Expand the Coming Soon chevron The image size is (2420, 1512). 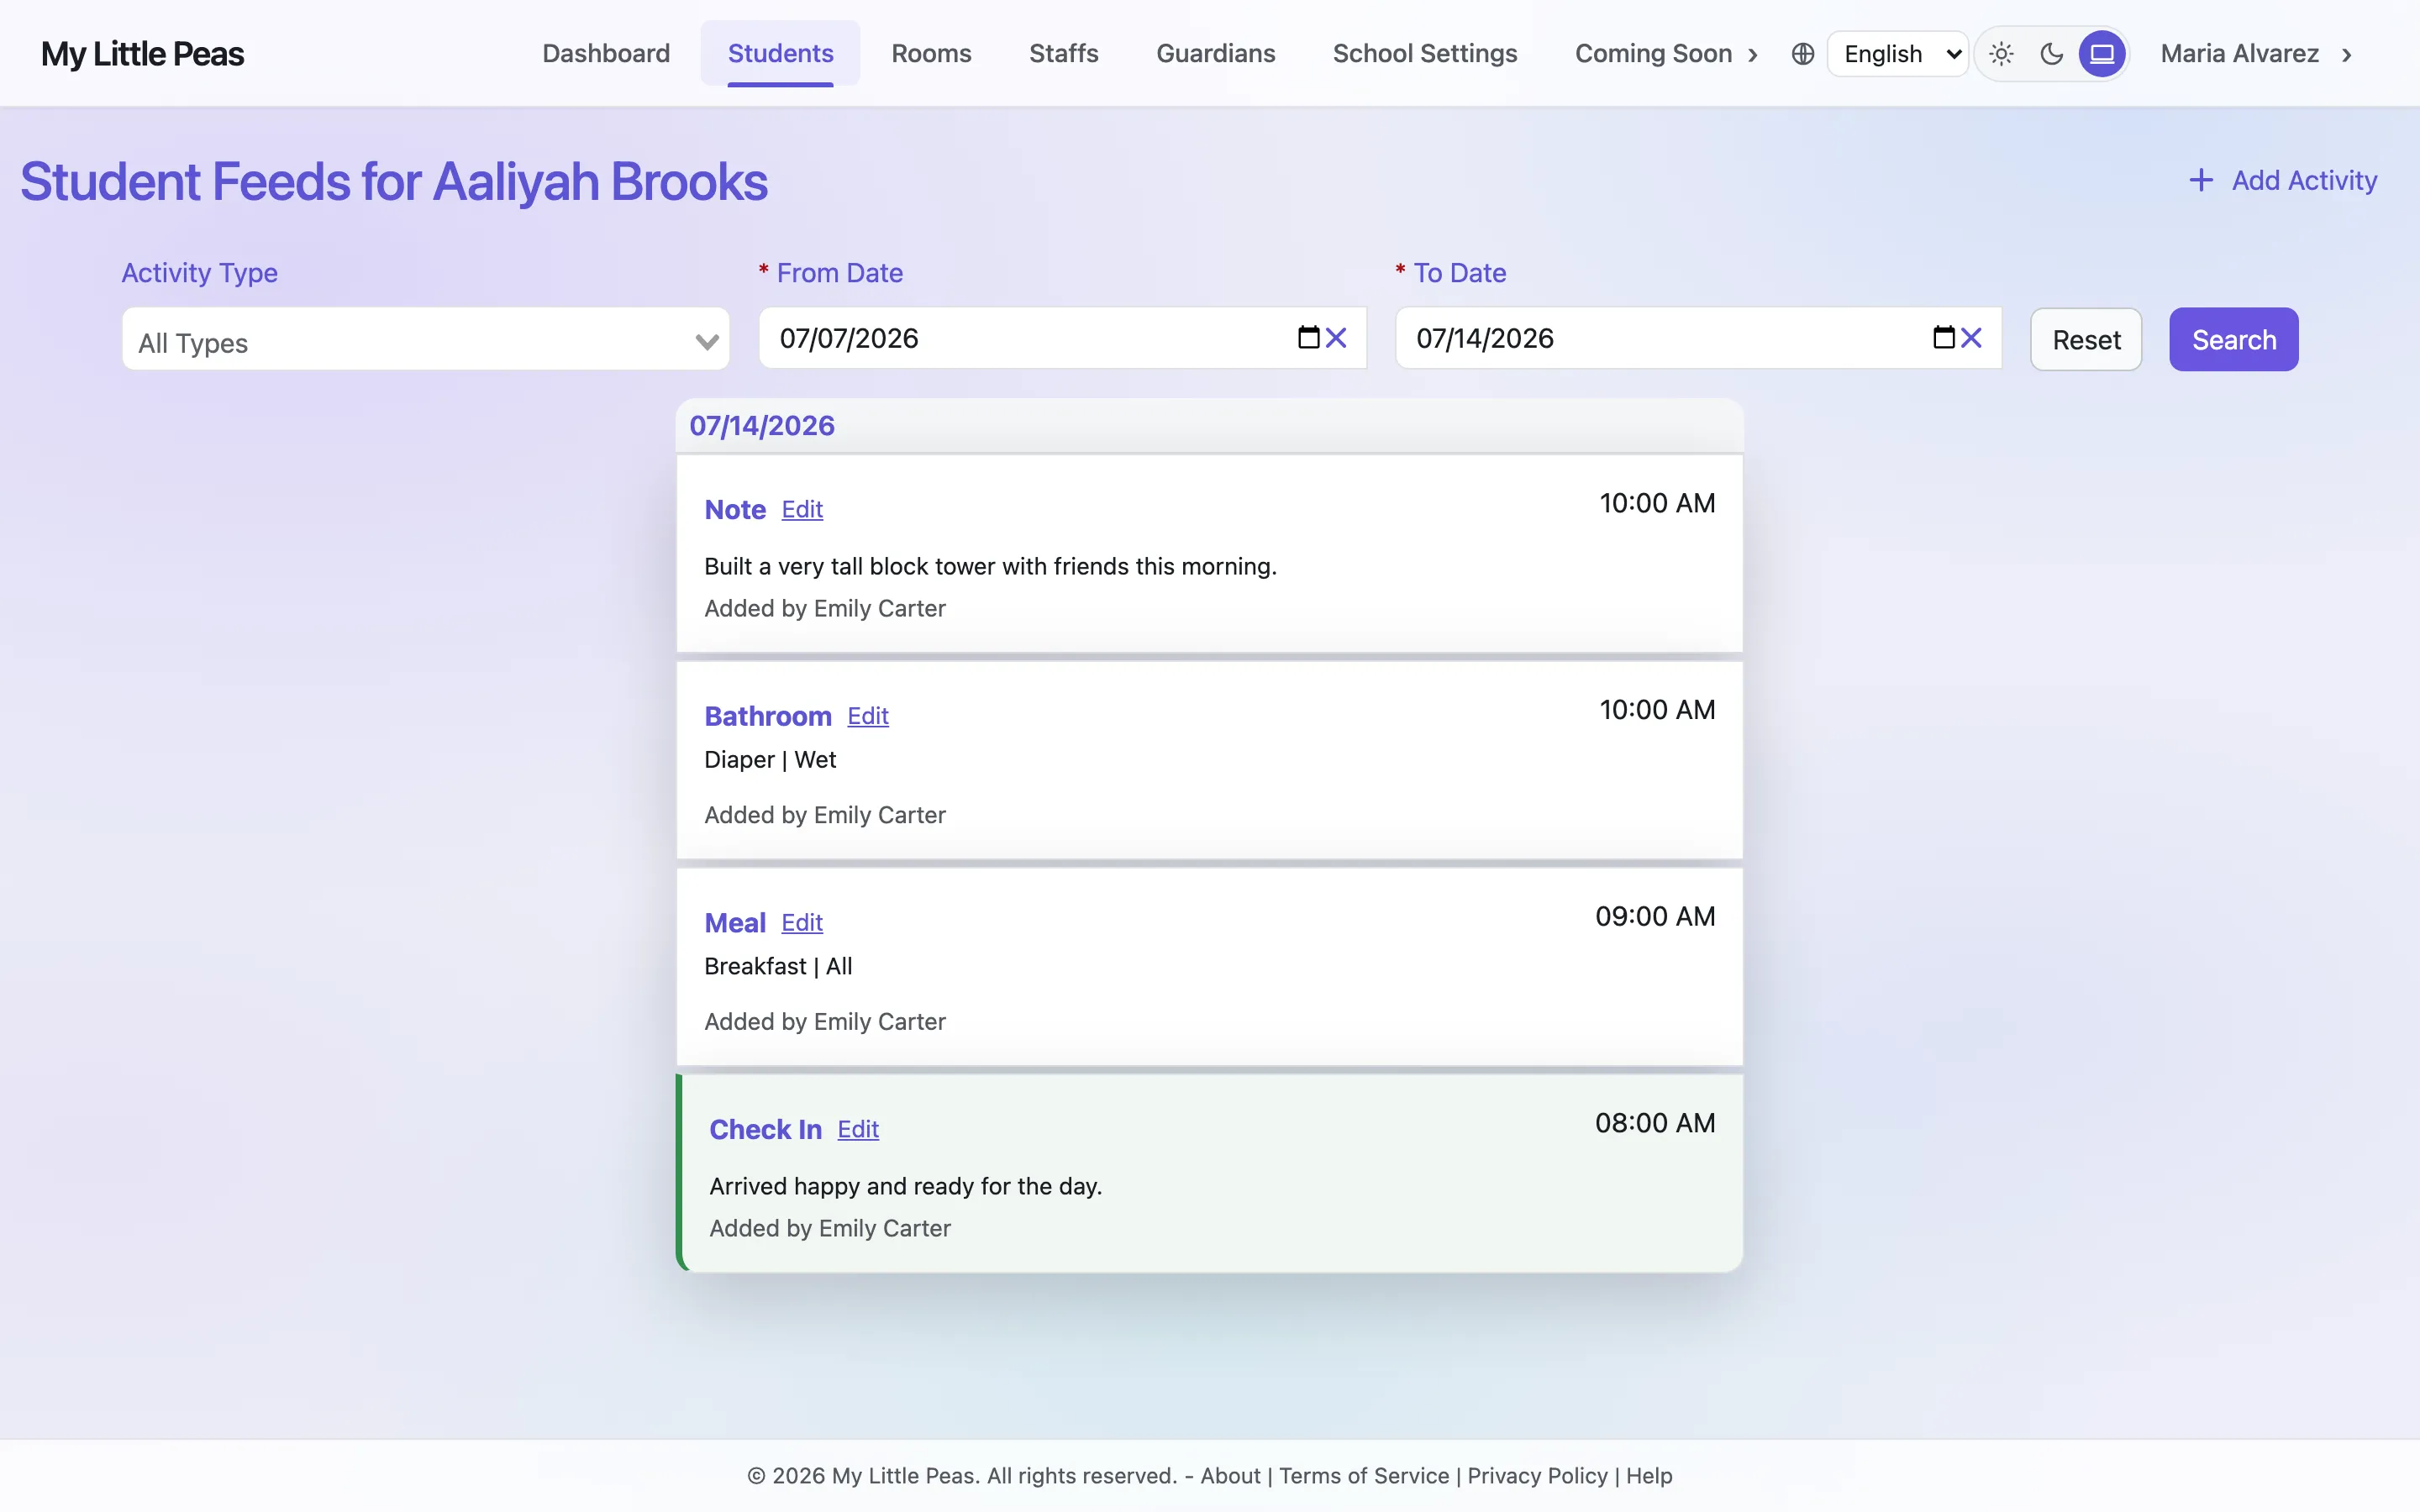(x=1752, y=55)
